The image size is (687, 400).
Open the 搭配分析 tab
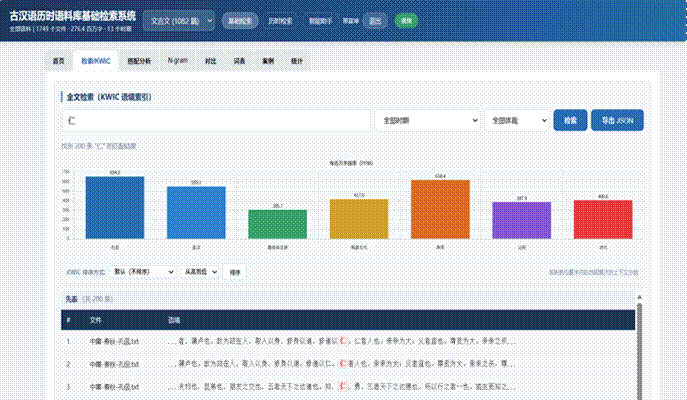(x=139, y=61)
